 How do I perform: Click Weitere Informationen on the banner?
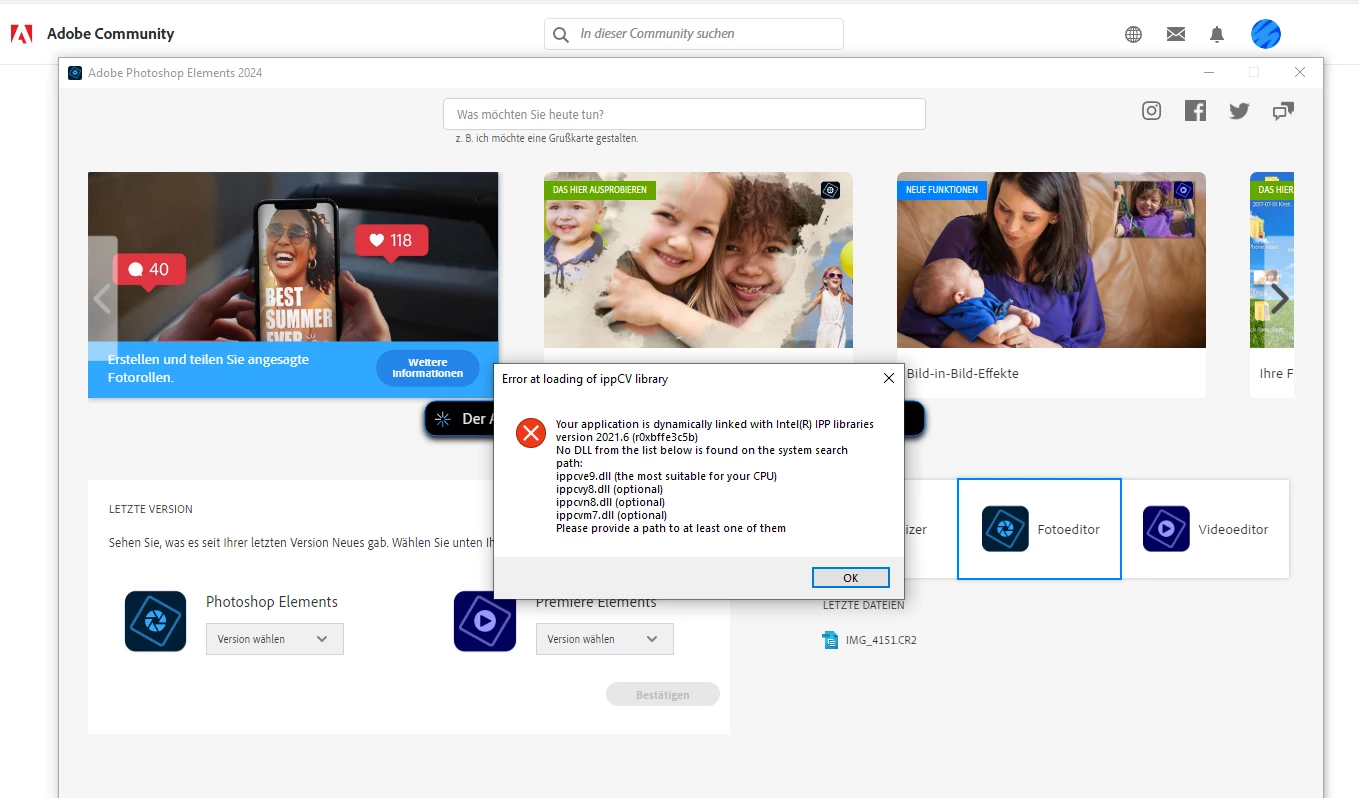(x=428, y=368)
